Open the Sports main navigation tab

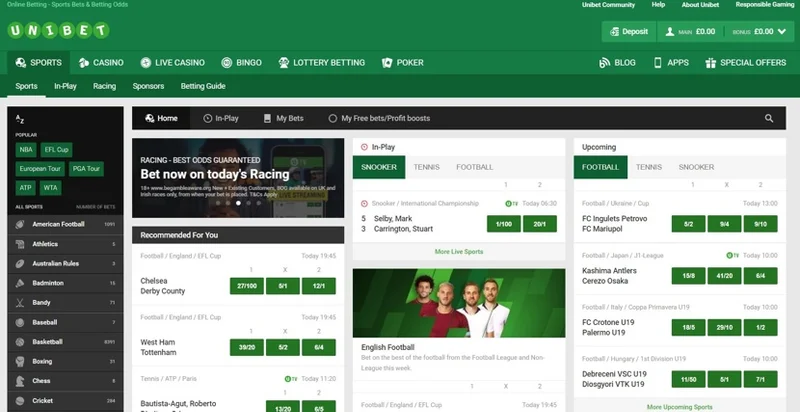(39, 63)
